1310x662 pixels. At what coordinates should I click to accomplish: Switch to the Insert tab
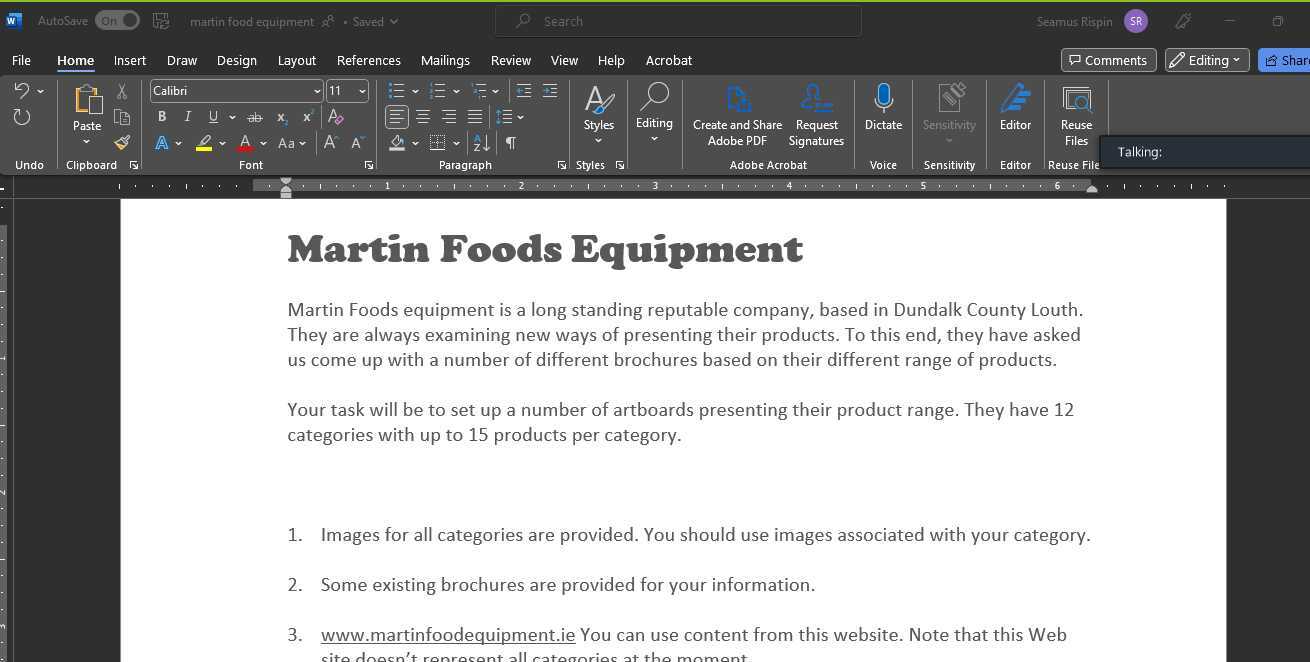130,60
